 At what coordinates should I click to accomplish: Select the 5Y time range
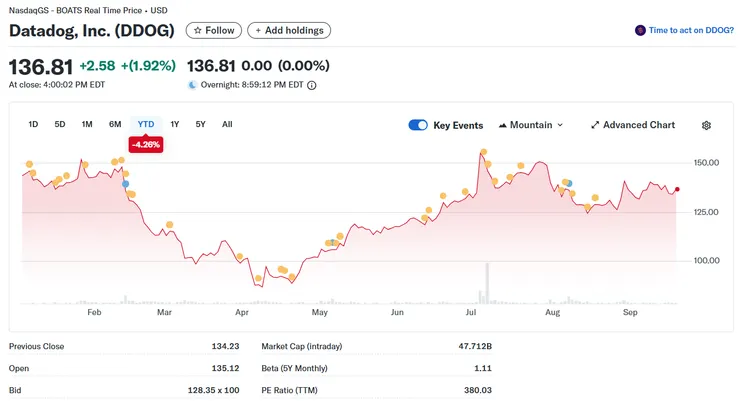(200, 124)
